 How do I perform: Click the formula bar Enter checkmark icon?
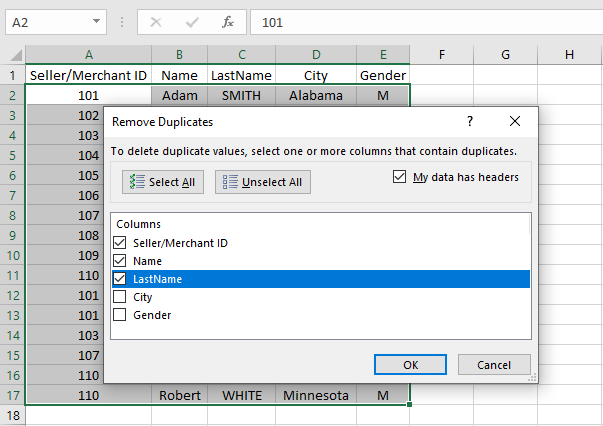[192, 22]
